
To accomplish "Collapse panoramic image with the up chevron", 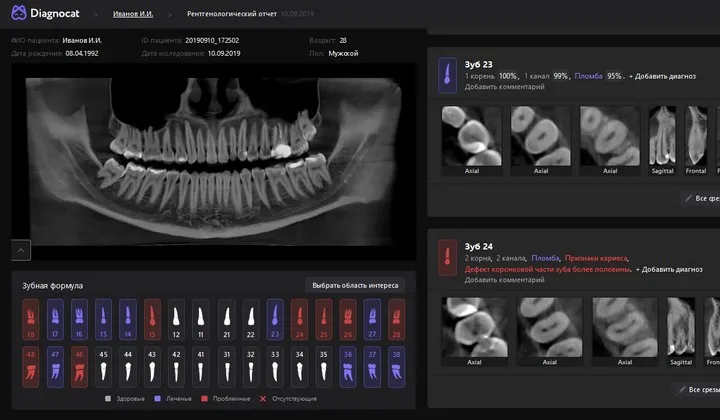I will tap(21, 250).
